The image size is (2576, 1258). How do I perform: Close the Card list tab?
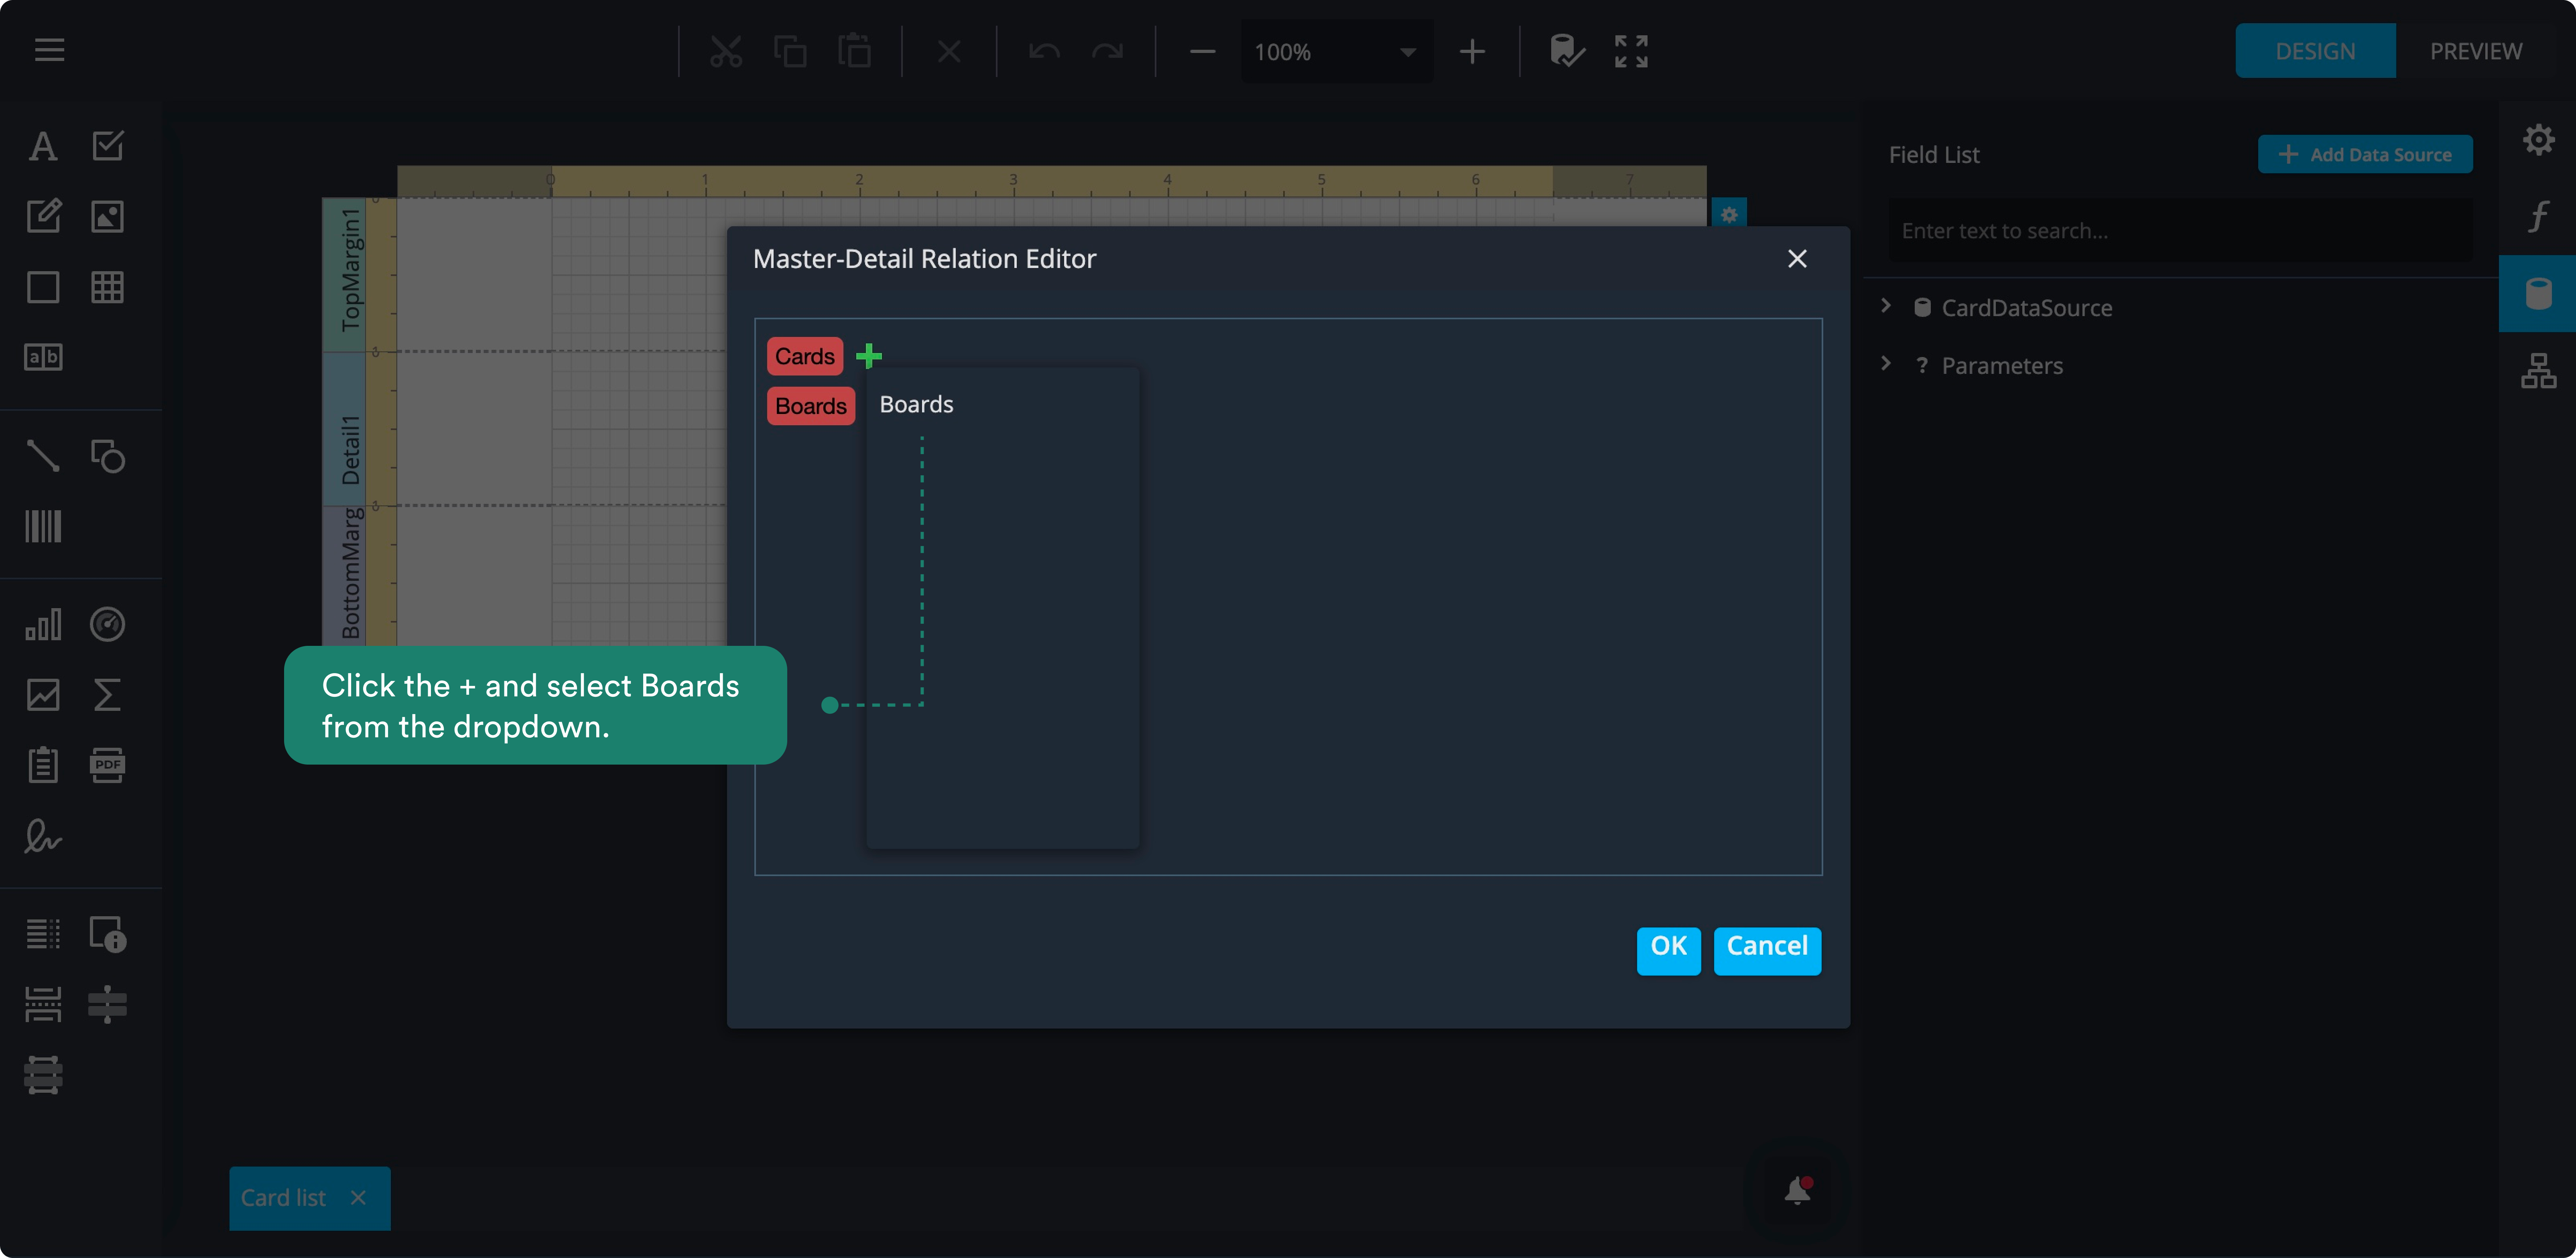[358, 1198]
